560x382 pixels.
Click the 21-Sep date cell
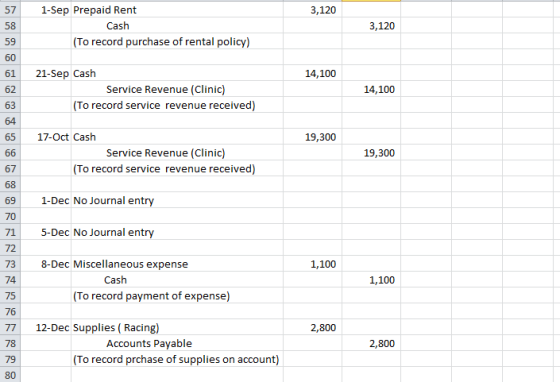(x=46, y=73)
